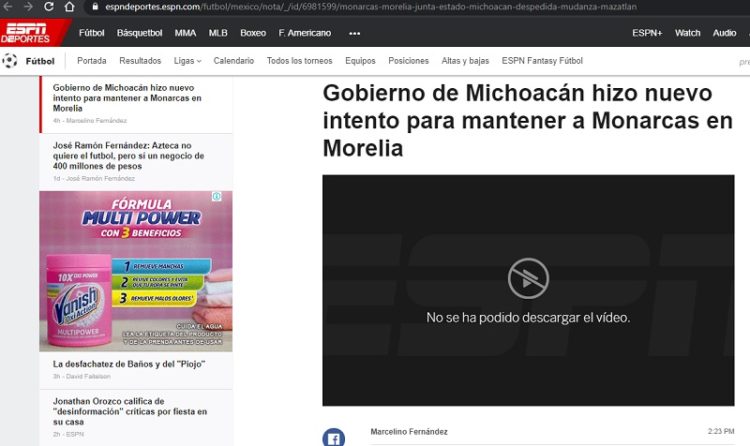Open La desfachatez de Baños story
Screen dimensions: 750x446
129,364
